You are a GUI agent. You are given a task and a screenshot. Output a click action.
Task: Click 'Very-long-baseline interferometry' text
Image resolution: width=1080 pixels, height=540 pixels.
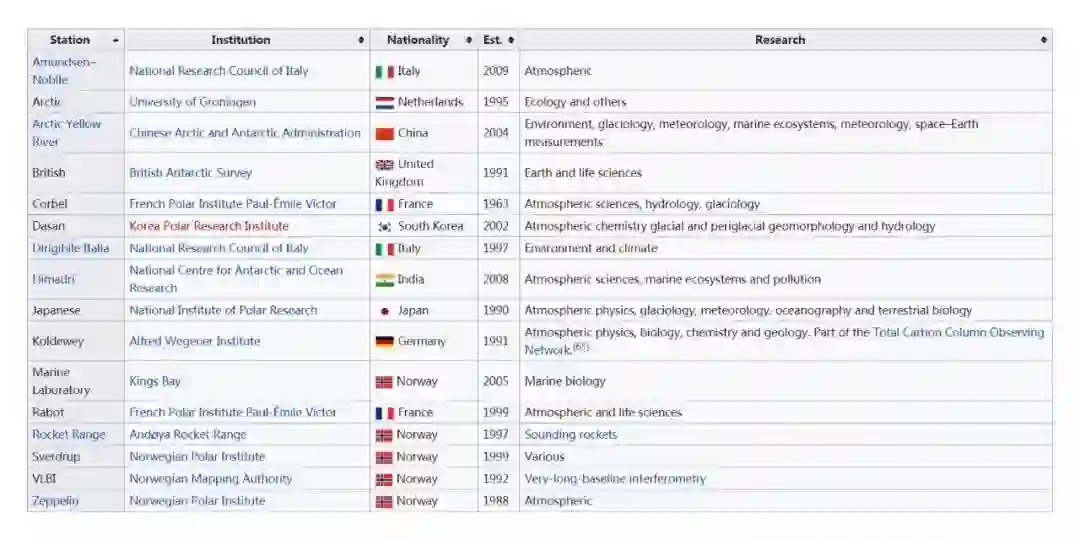(615, 479)
